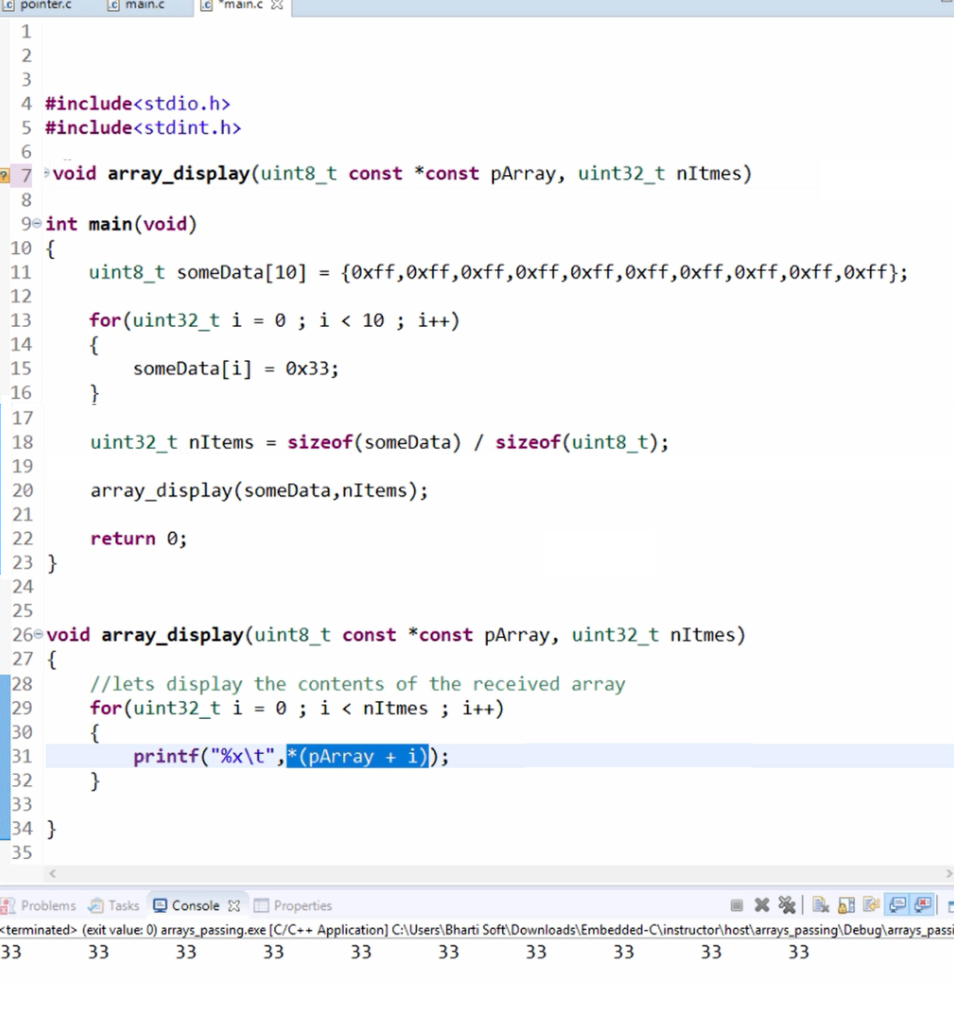Toggle console Word Wrap

point(871,905)
